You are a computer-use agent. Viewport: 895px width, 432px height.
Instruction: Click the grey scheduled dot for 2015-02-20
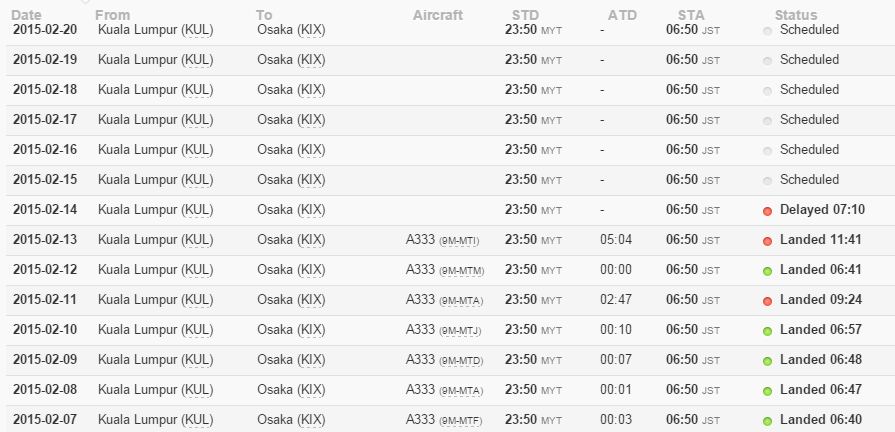(x=767, y=31)
